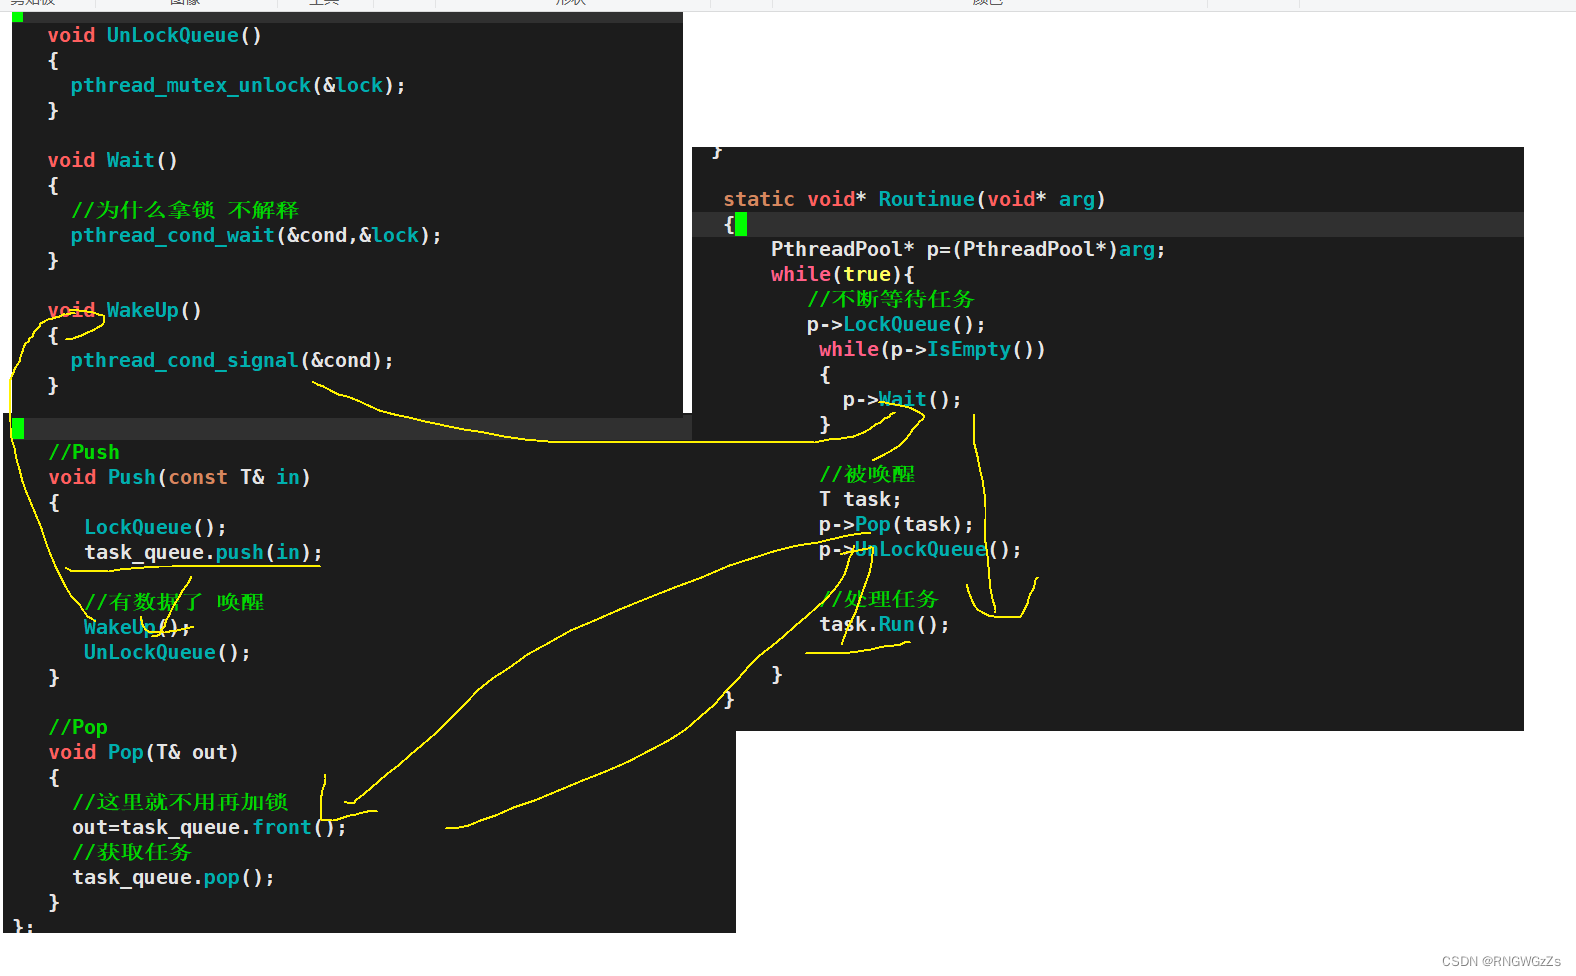Select the task_queue.pop() line
The height and width of the screenshot is (976, 1576).
[173, 877]
